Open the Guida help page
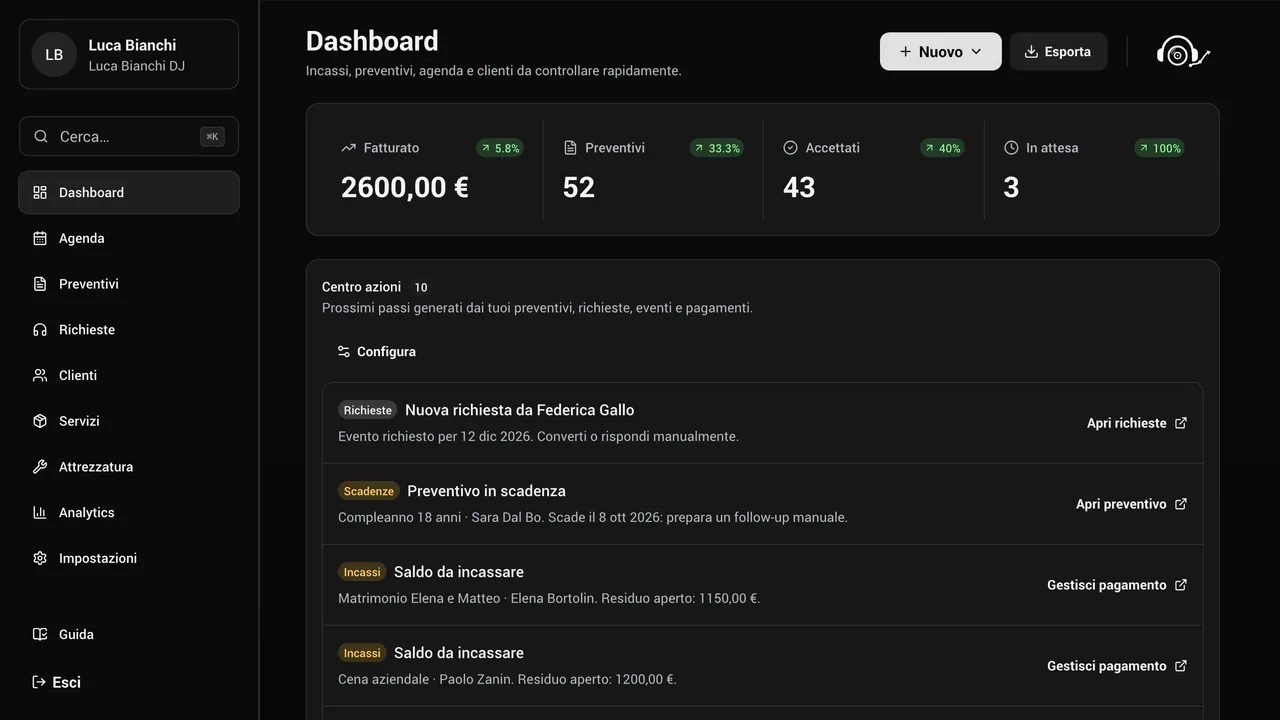The image size is (1280, 720). tap(129, 634)
